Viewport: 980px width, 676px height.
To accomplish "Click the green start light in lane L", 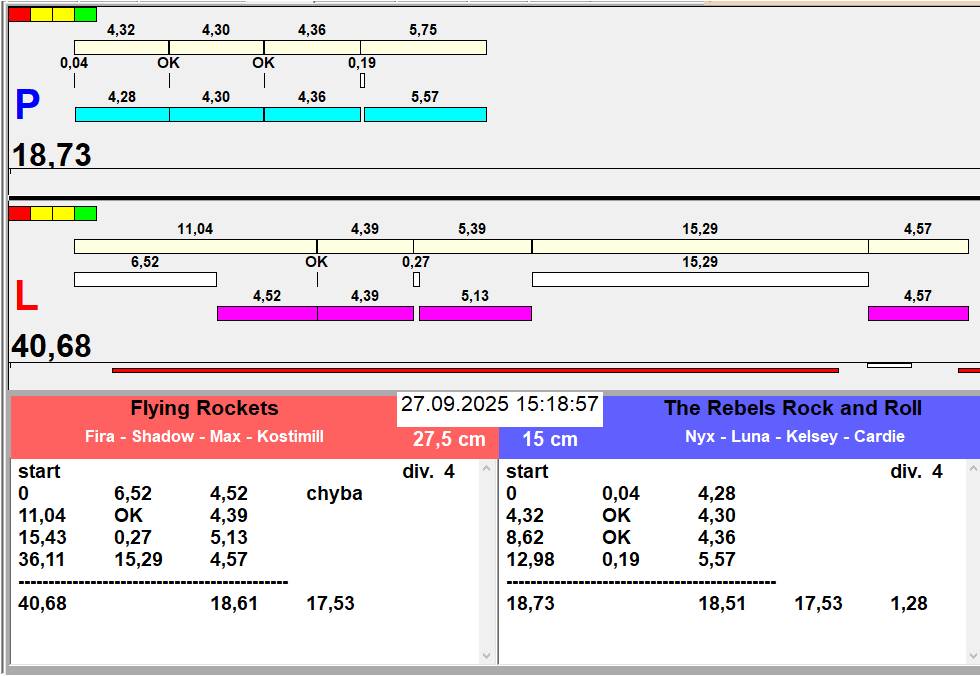I will 86,214.
